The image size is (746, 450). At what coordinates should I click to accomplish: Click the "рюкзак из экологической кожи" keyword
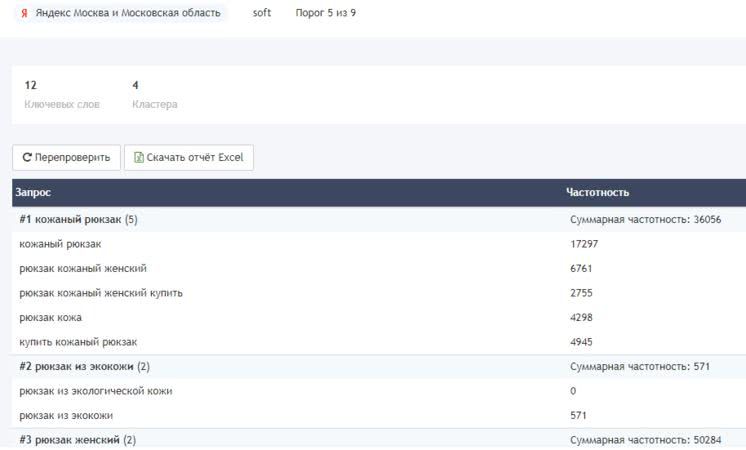click(96, 391)
